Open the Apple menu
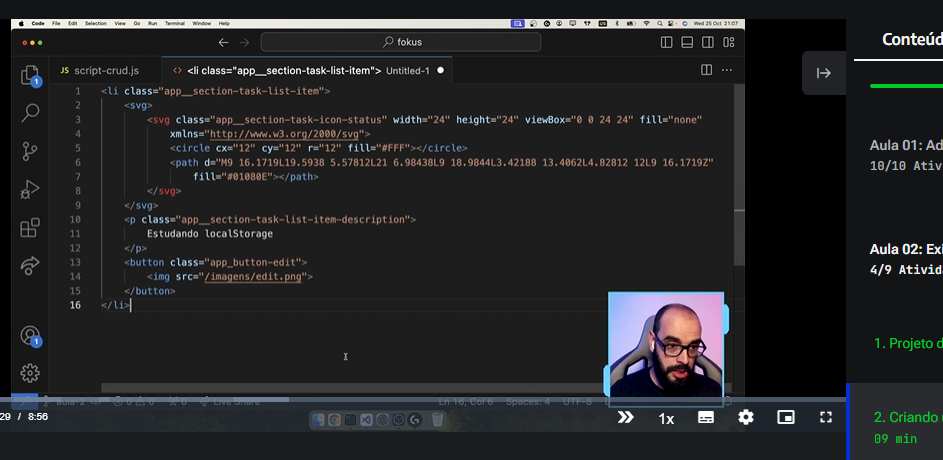 (x=22, y=23)
